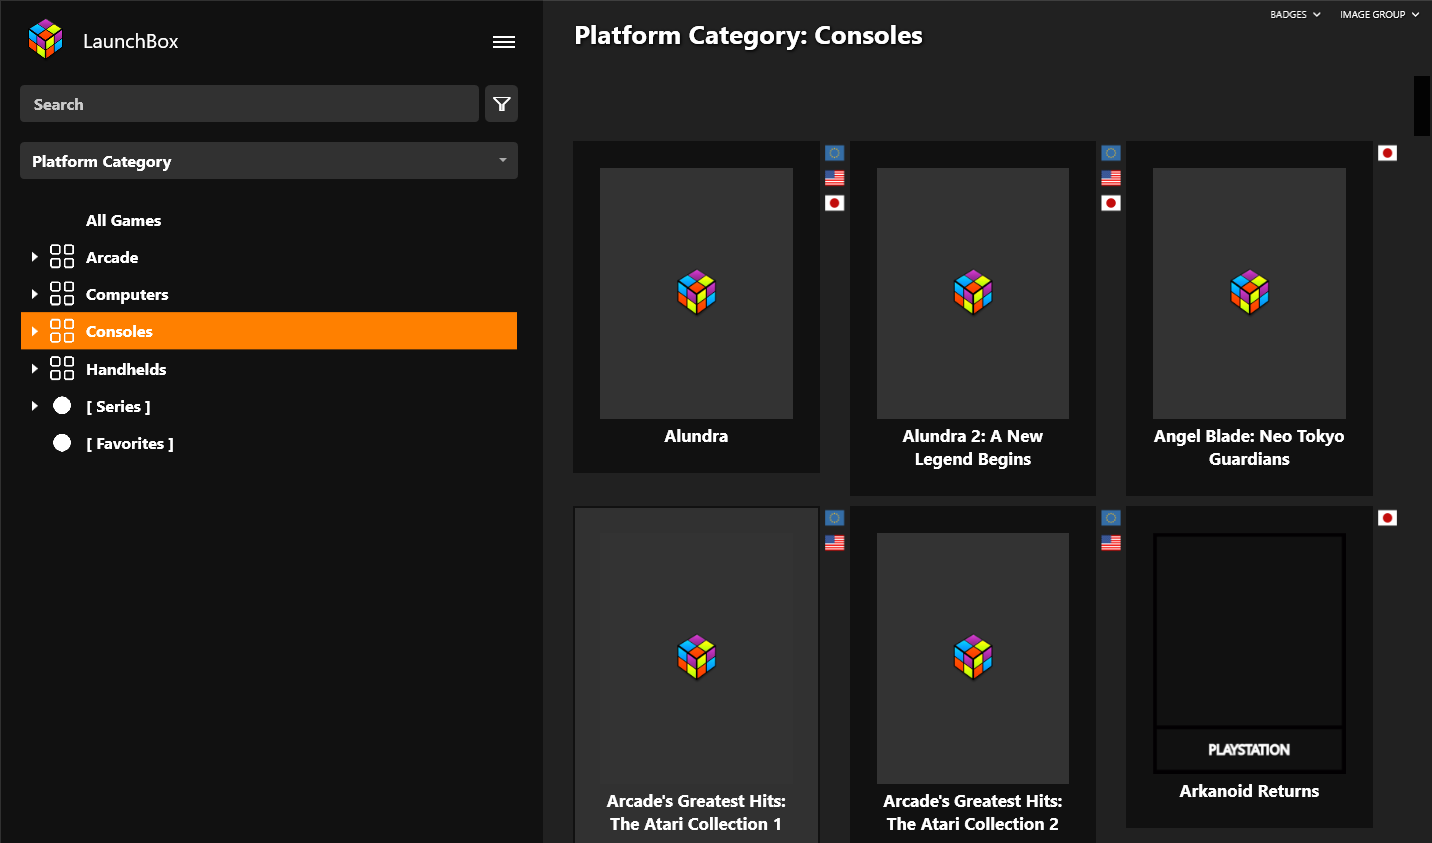1432x843 pixels.
Task: Select Arcade's Greatest Hits Atari Collection 1 cover
Action: tap(696, 658)
